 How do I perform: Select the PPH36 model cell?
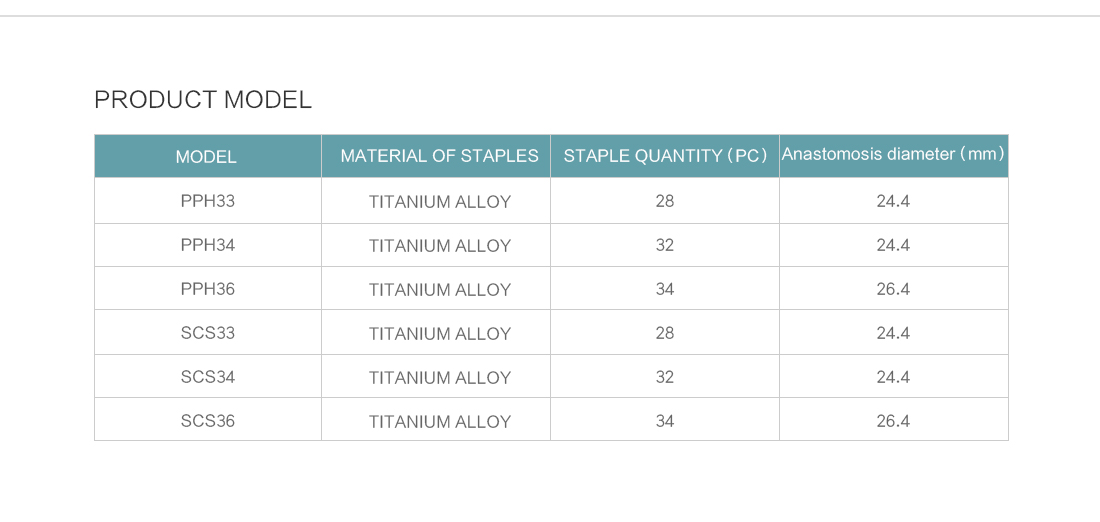[208, 289]
